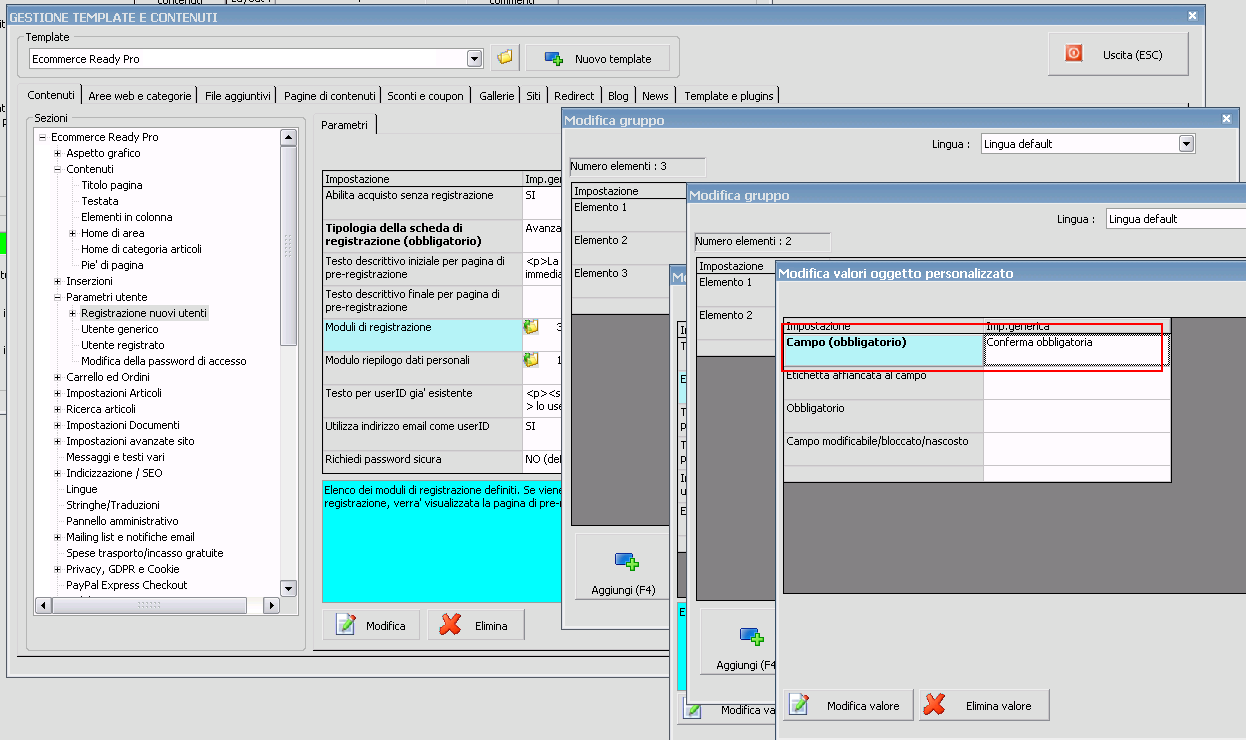Click folder icon in Modulo riepilogo dati personali row
1246x740 pixels.
pyautogui.click(x=531, y=359)
